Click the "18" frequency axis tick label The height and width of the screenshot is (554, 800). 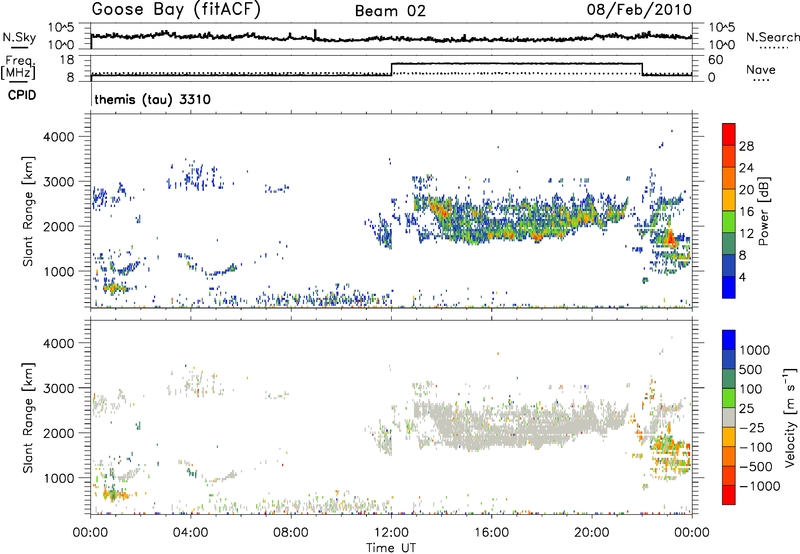[67, 60]
